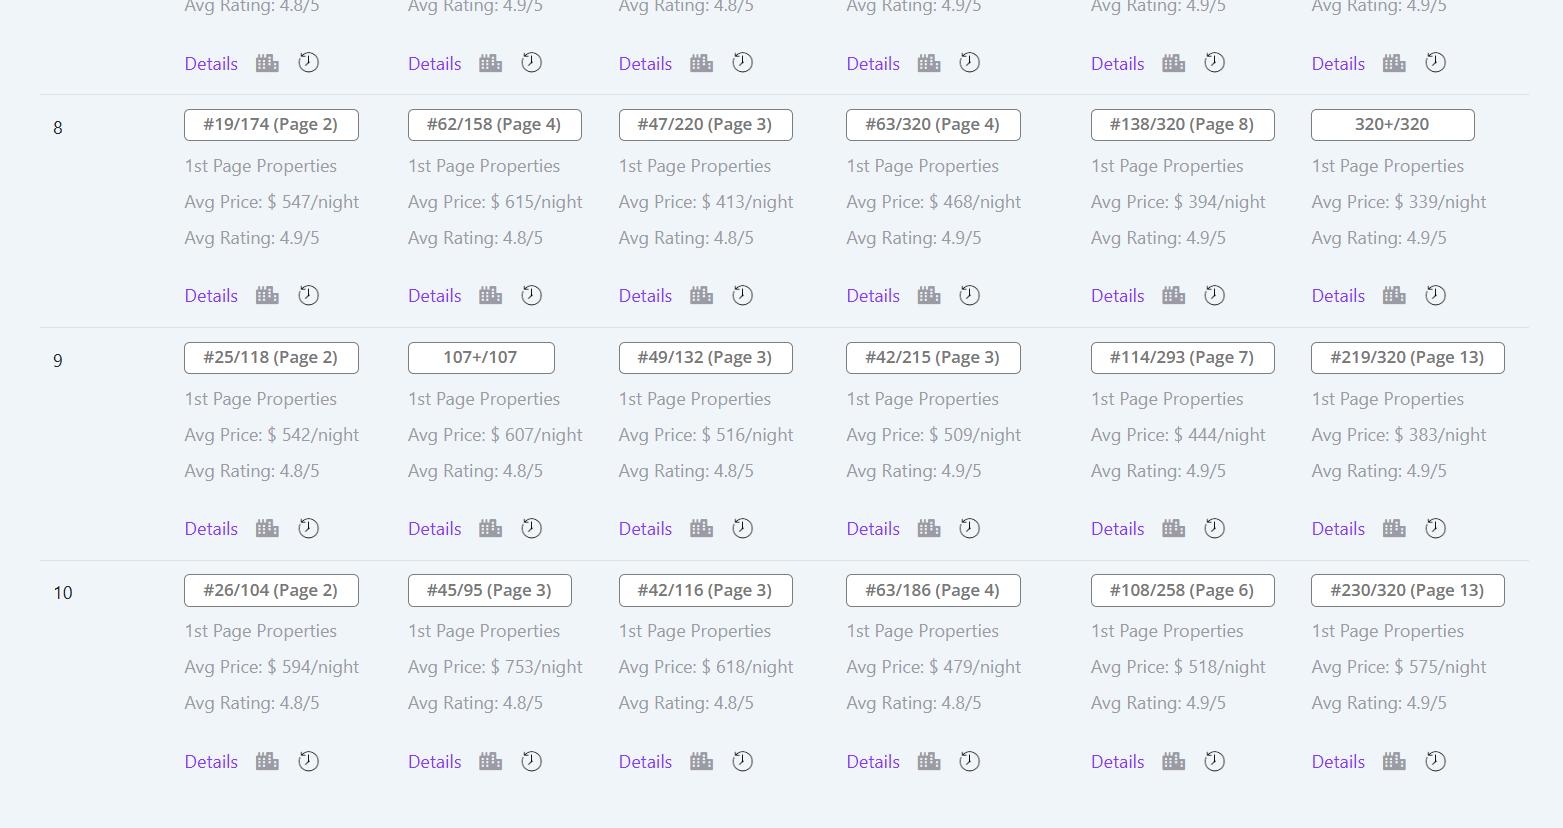Screen dimensions: 1563x828
Task: Open the buildings icon for the #63/186 ranking
Action: 929,761
